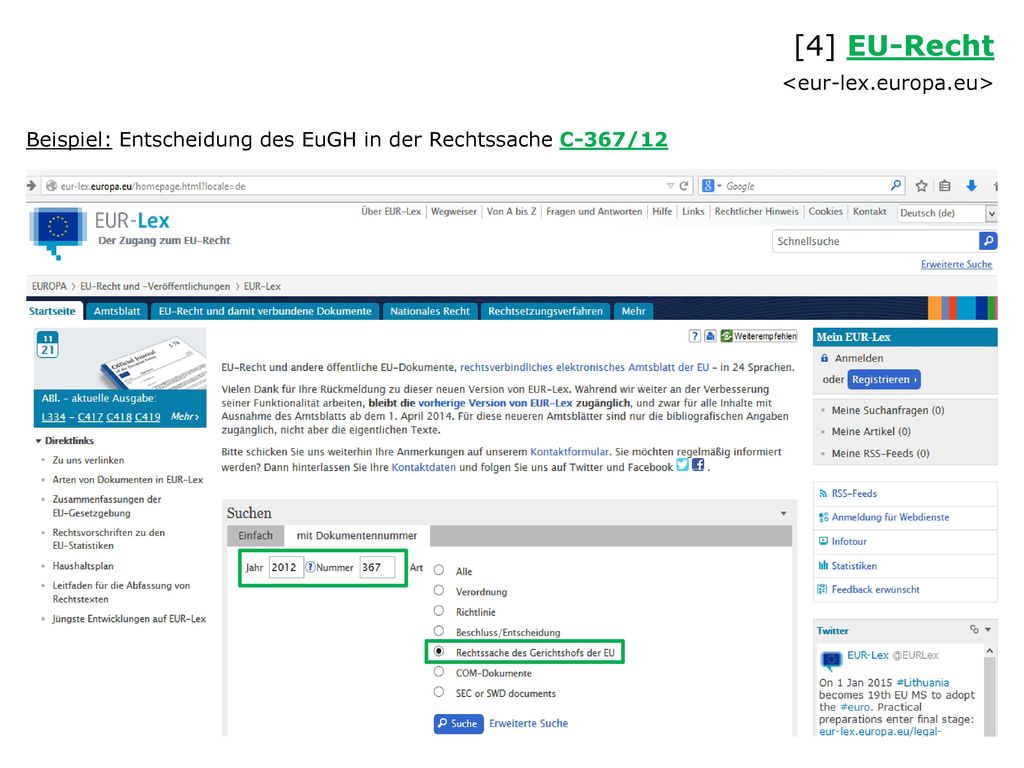The image size is (1024, 768).
Task: Click the blue downloads arrow icon
Action: point(971,185)
